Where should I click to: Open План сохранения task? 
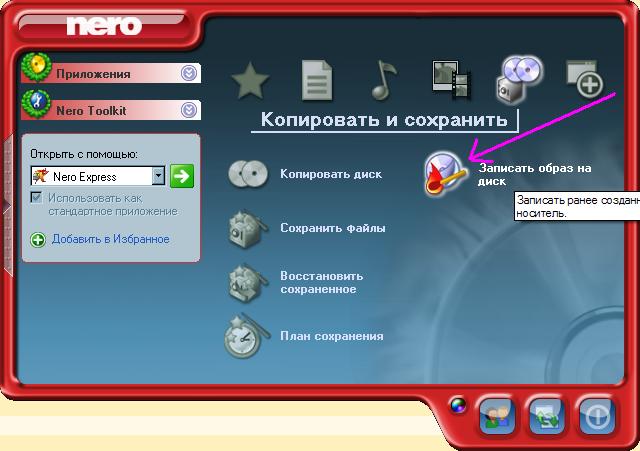(x=331, y=336)
